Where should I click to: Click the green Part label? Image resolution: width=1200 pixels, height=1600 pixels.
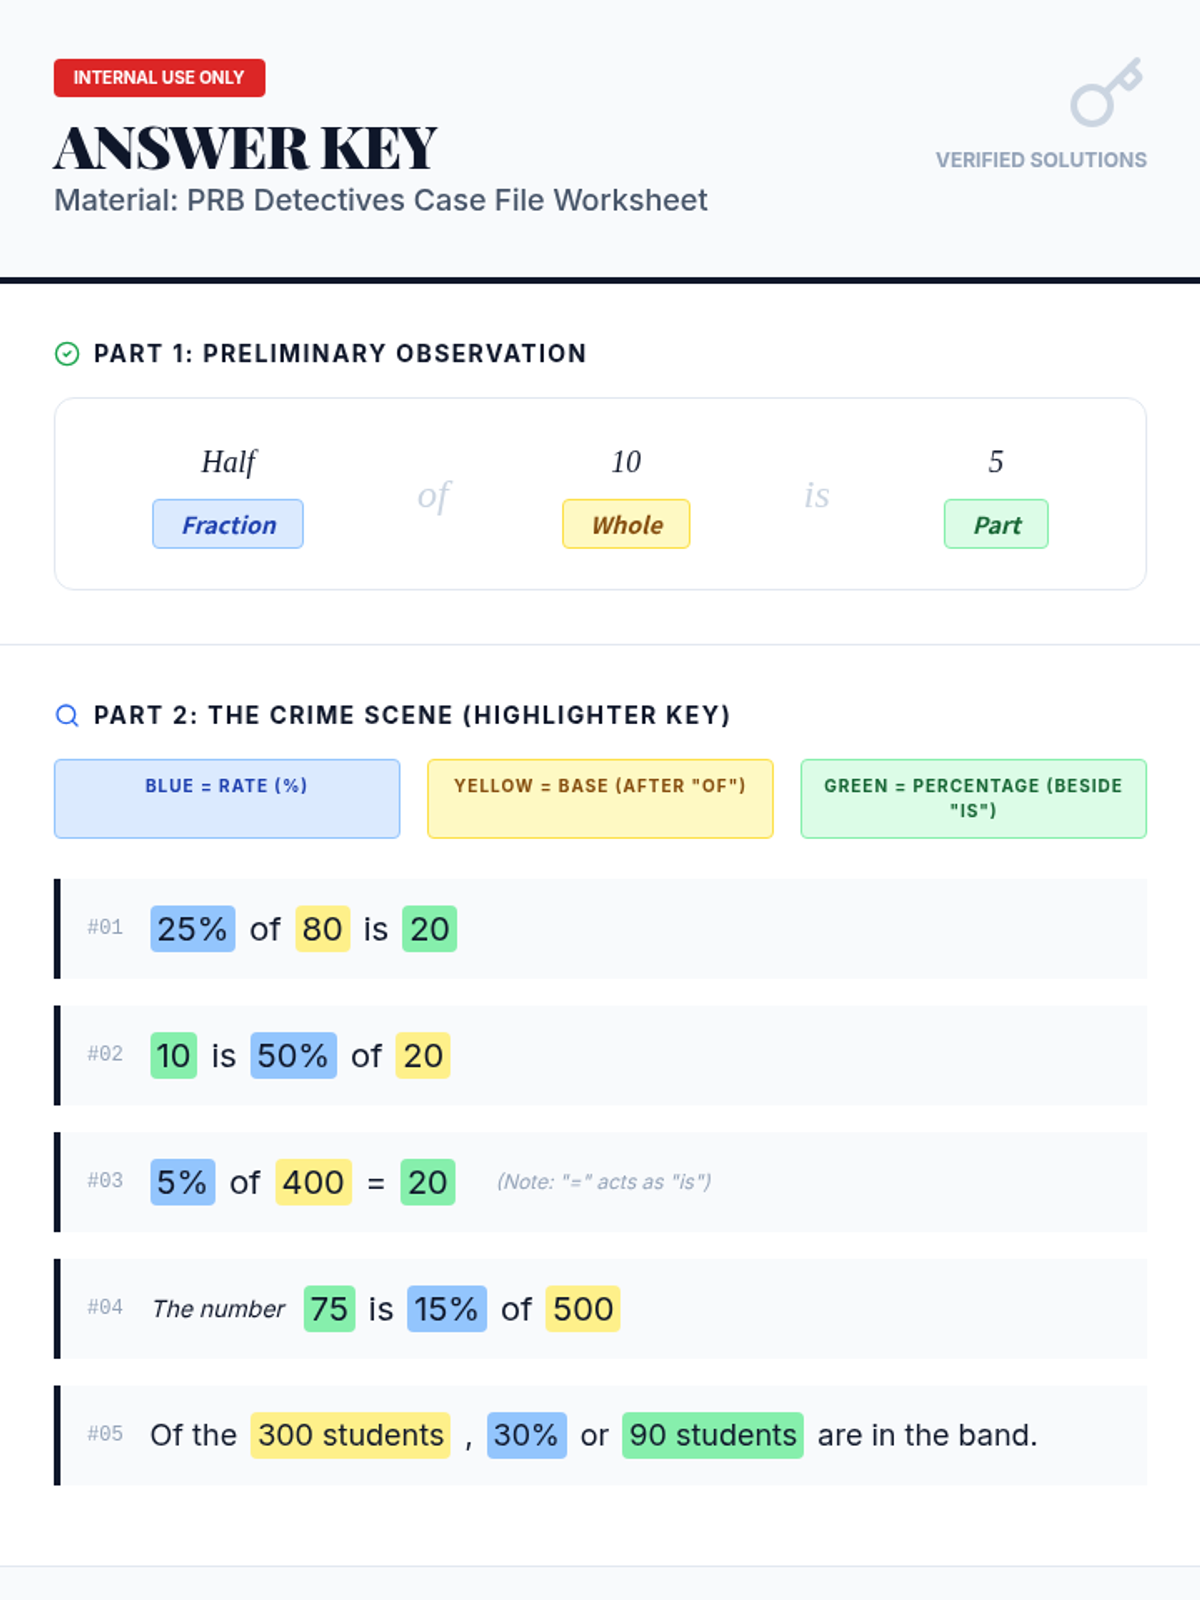[996, 525]
